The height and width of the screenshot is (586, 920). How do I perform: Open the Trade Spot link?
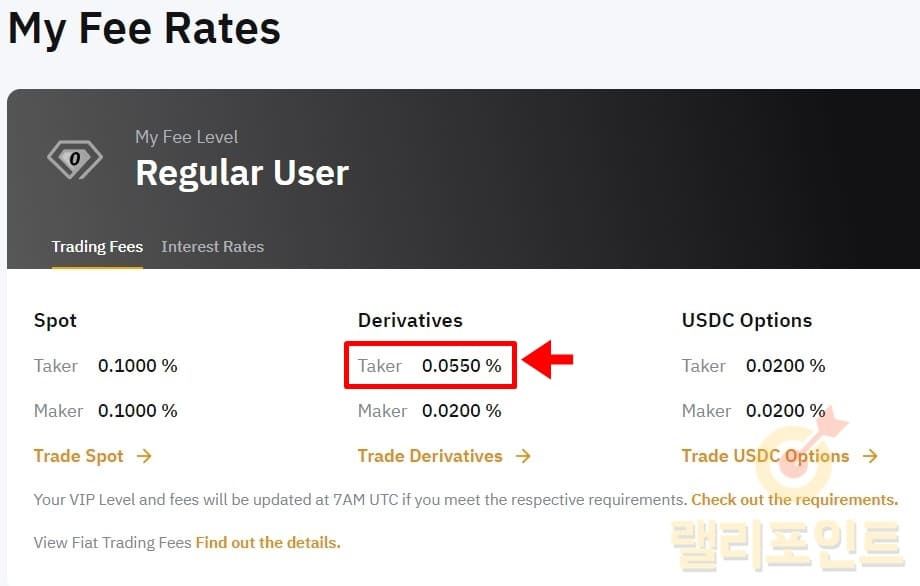point(79,456)
